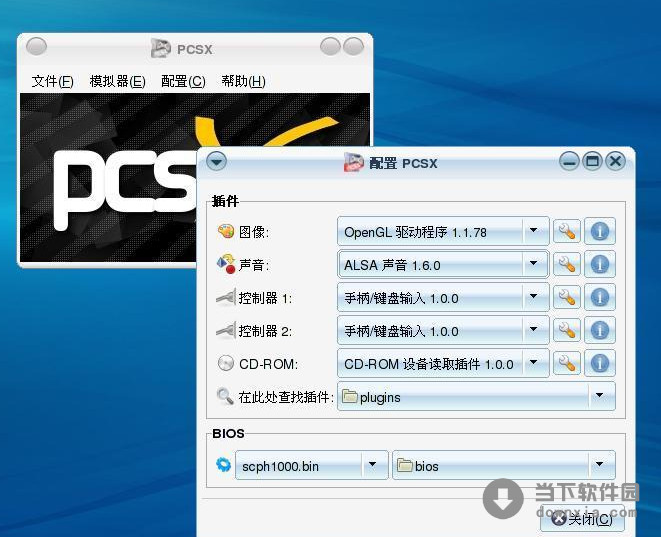Click the PCSX logo in main window titlebar

(x=161, y=48)
